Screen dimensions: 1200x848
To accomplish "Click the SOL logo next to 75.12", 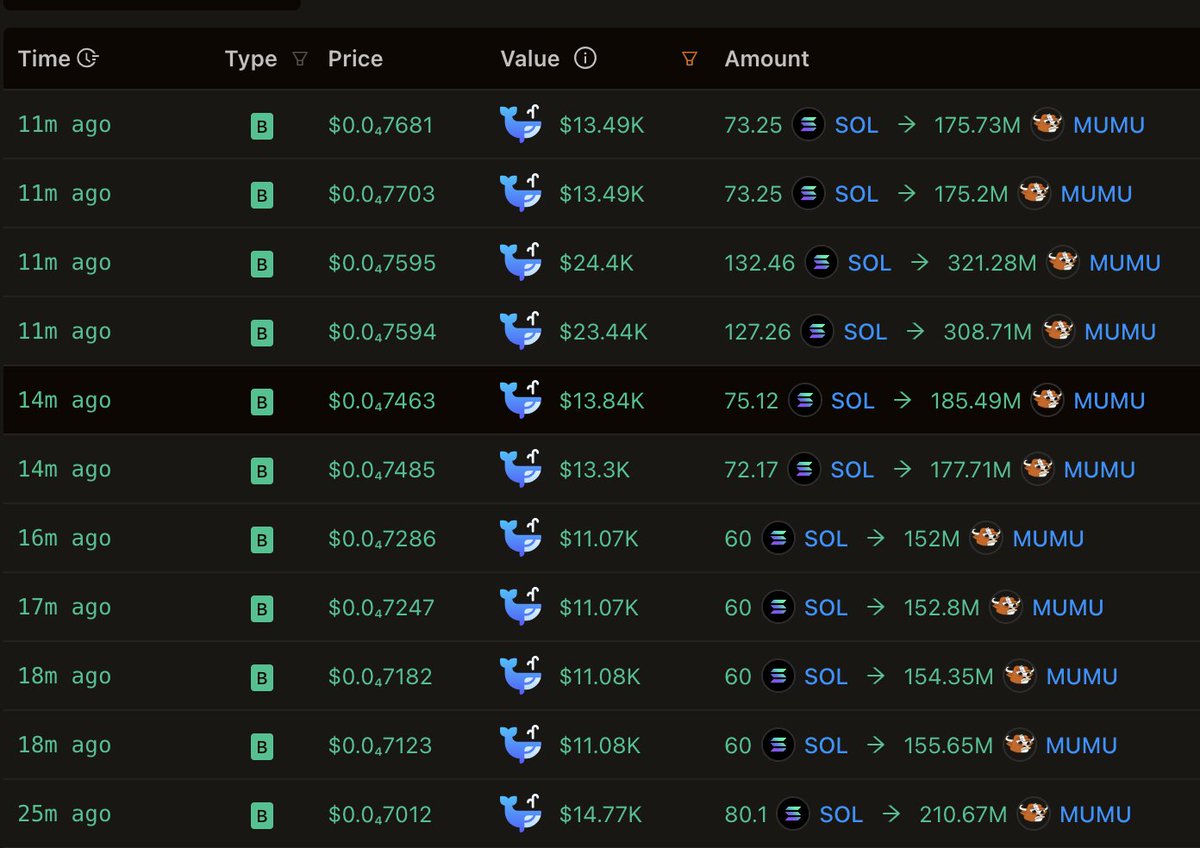I will [805, 400].
